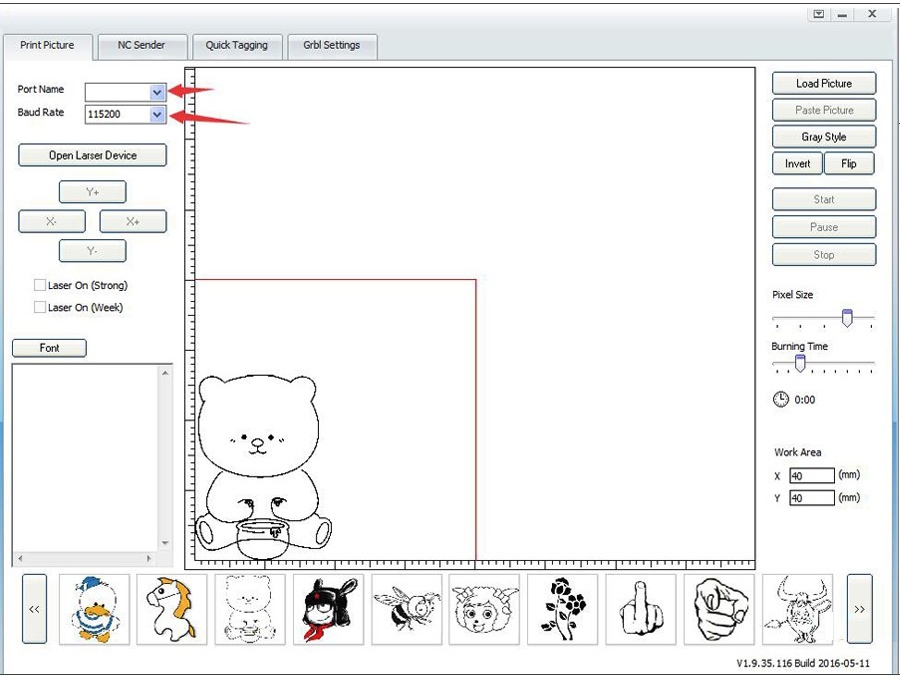
Task: Click the Work Area X input field
Action: (811, 476)
